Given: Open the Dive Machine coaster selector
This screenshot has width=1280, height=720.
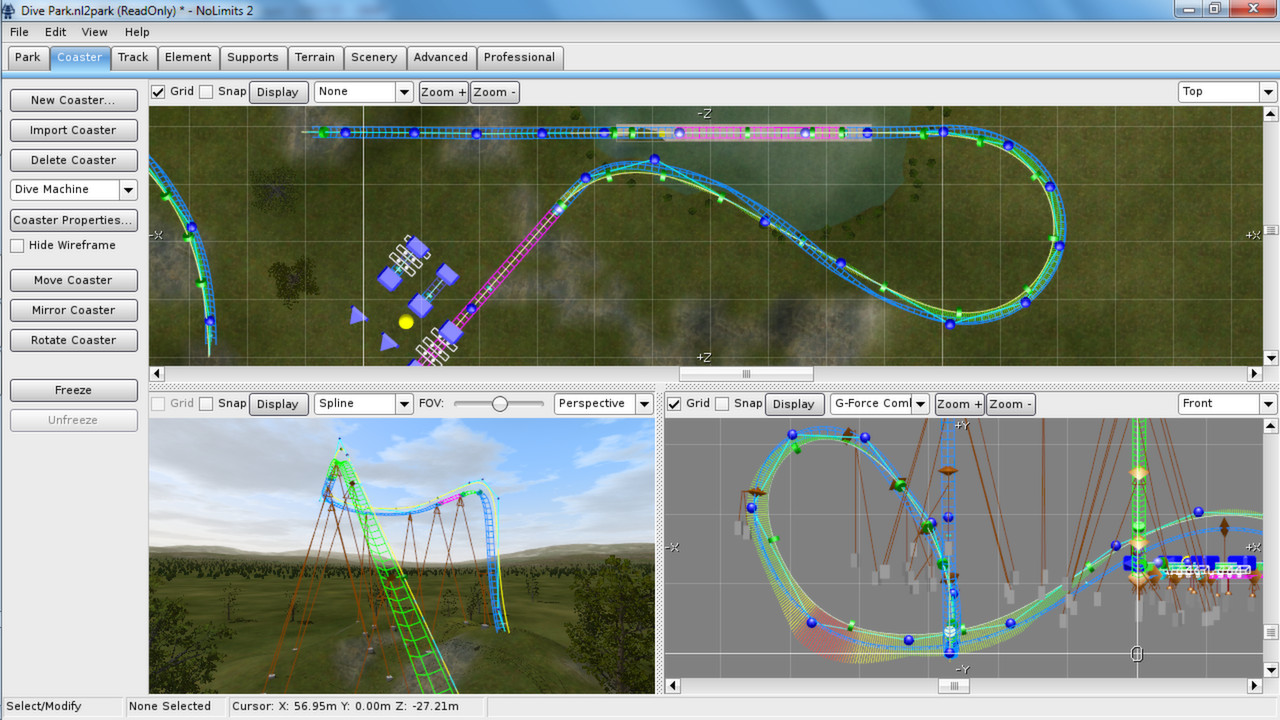Looking at the screenshot, I should [x=130, y=189].
